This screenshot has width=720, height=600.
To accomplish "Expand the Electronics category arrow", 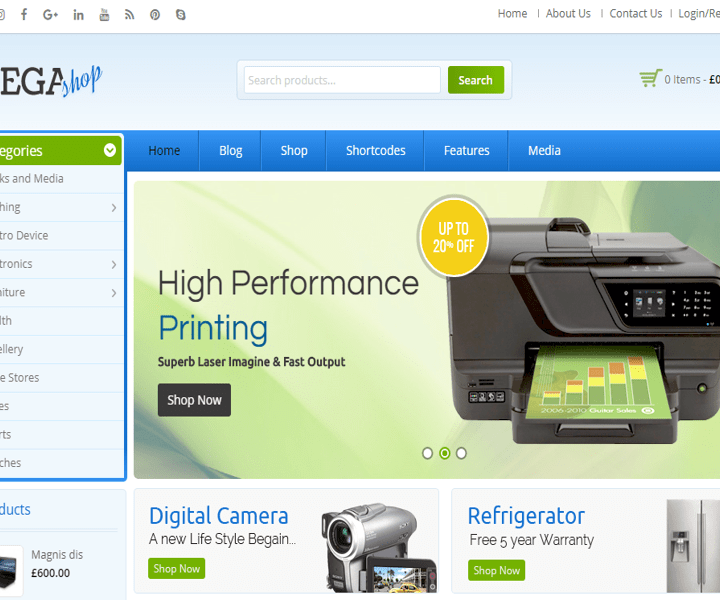I will (x=113, y=265).
